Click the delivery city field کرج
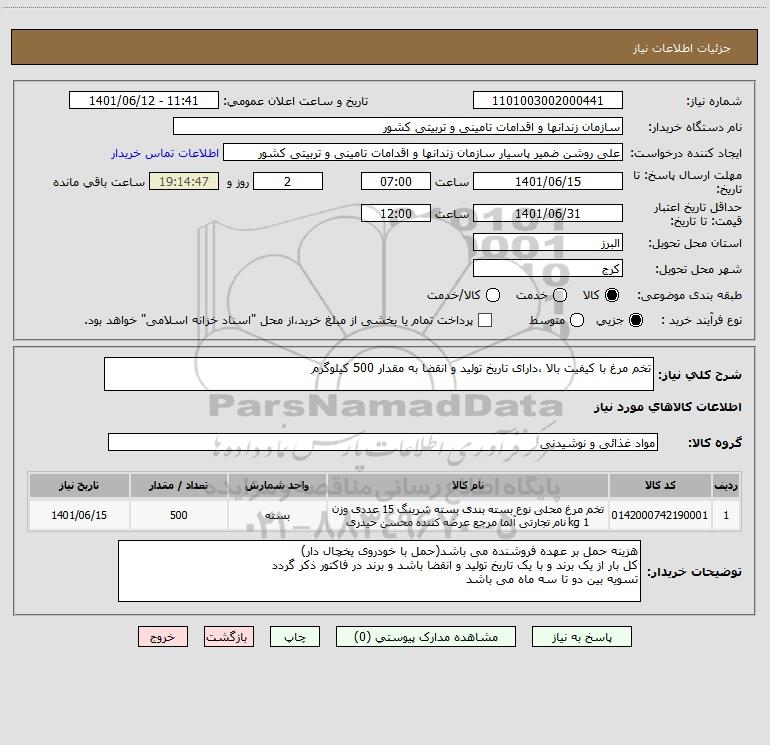This screenshot has width=770, height=745. 548,268
